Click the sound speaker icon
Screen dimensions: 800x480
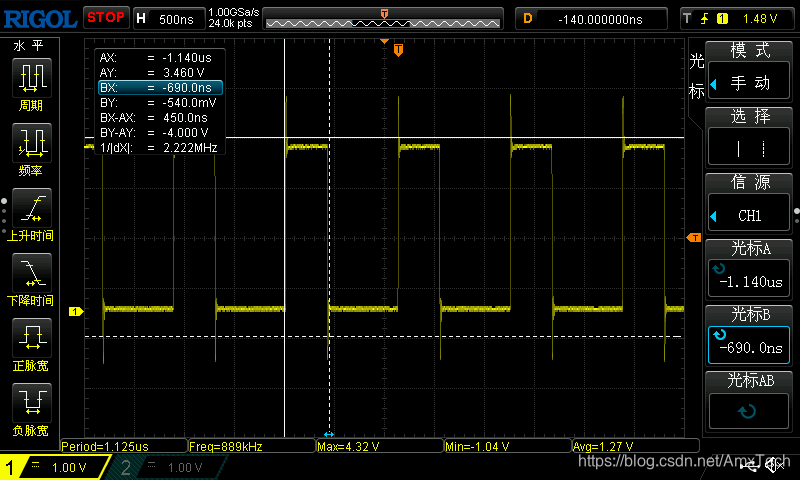coord(774,465)
